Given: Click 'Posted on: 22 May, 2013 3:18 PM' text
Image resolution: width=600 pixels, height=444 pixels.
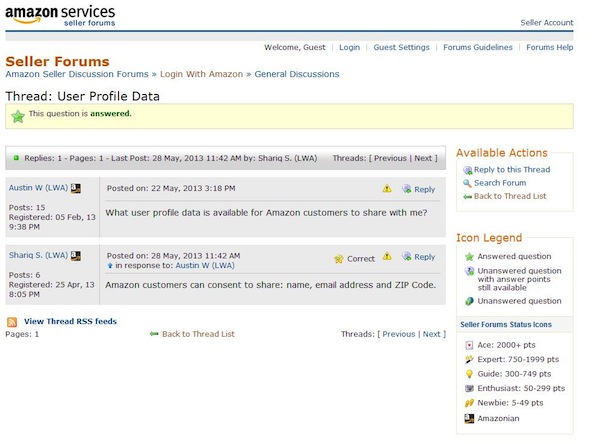Looking at the screenshot, I should click(x=171, y=188).
